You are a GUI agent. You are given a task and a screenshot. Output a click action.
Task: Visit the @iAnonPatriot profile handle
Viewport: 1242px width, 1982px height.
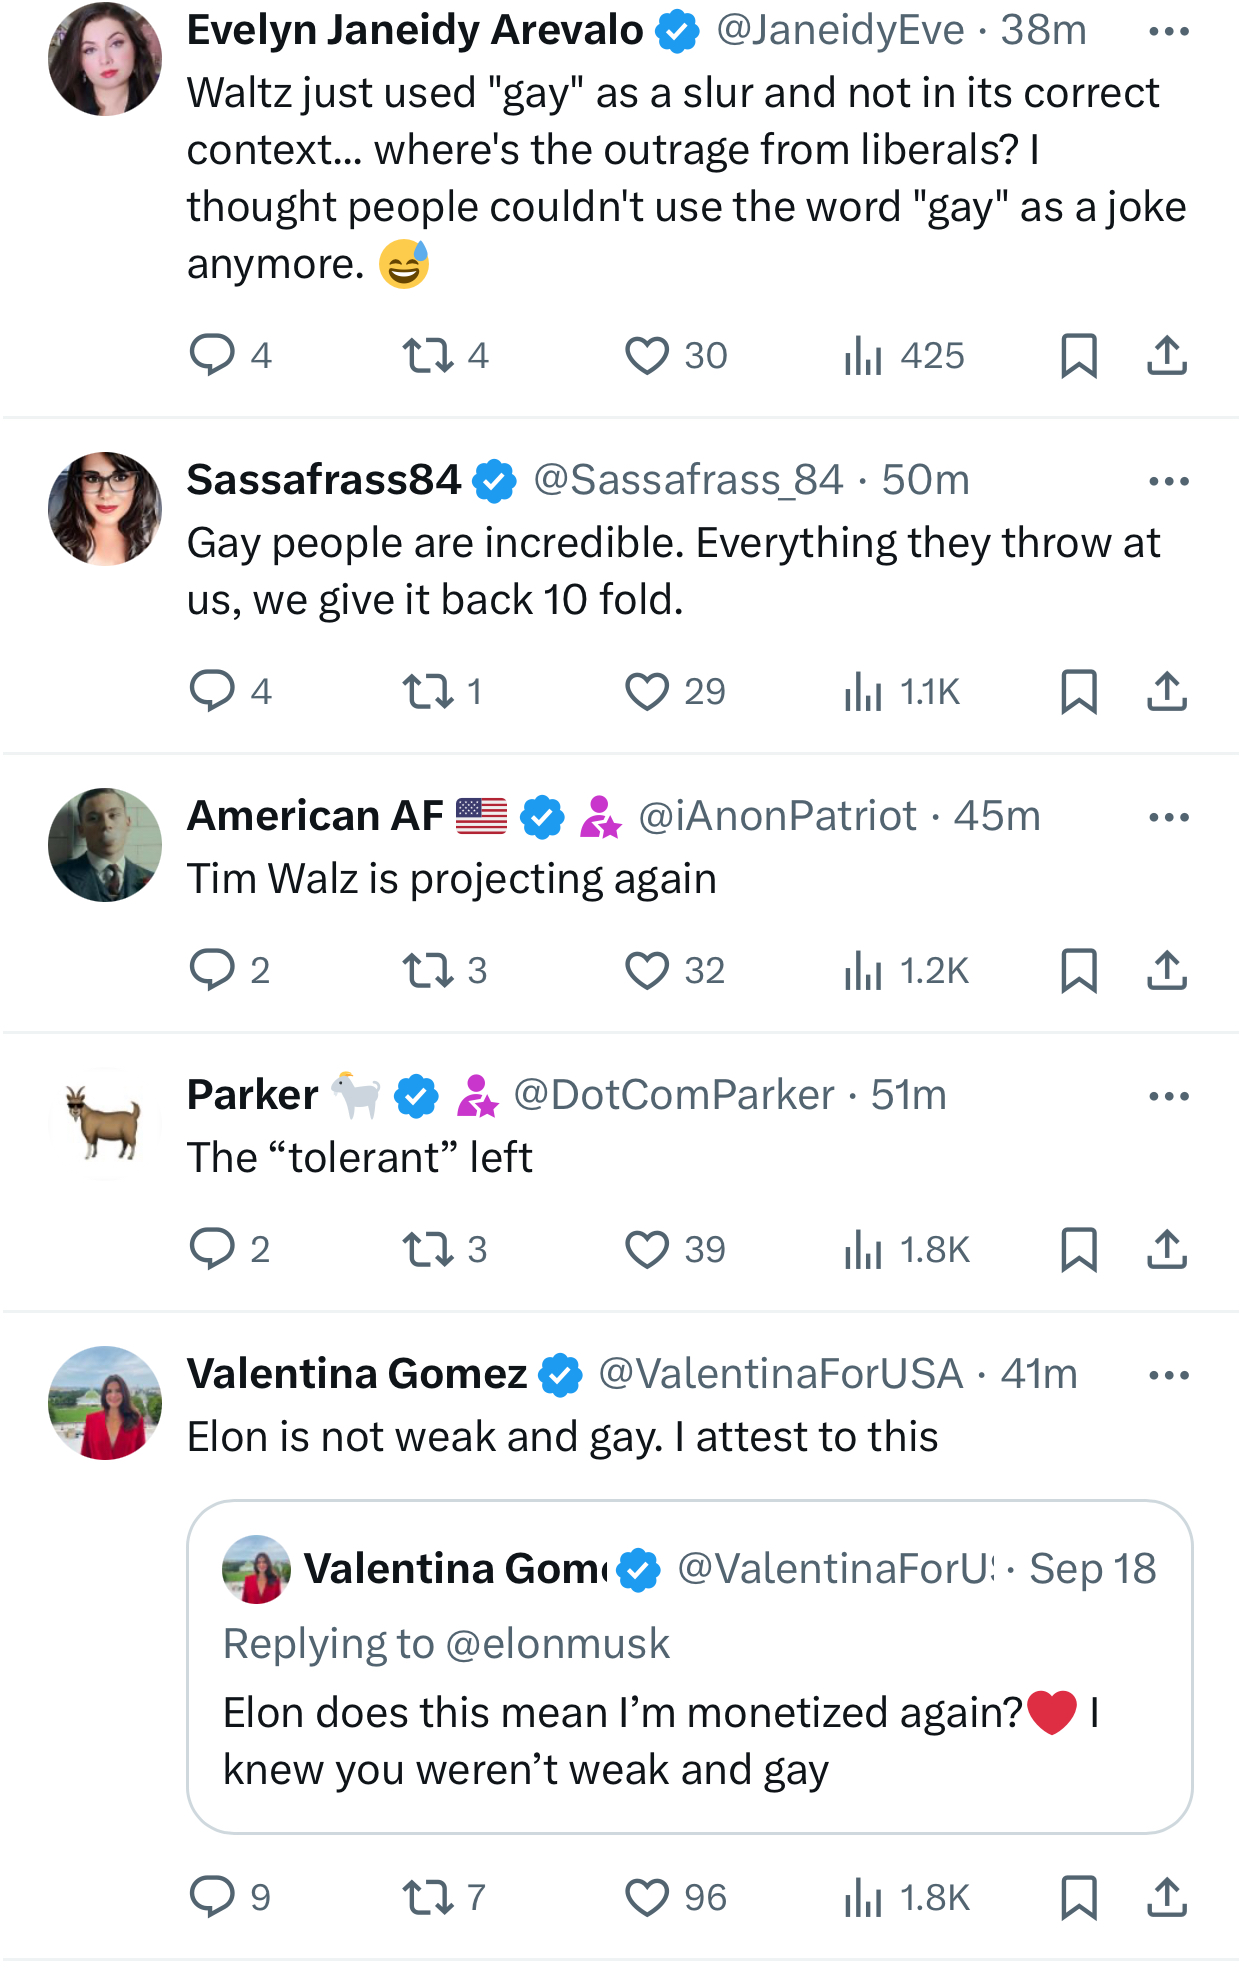click(777, 816)
